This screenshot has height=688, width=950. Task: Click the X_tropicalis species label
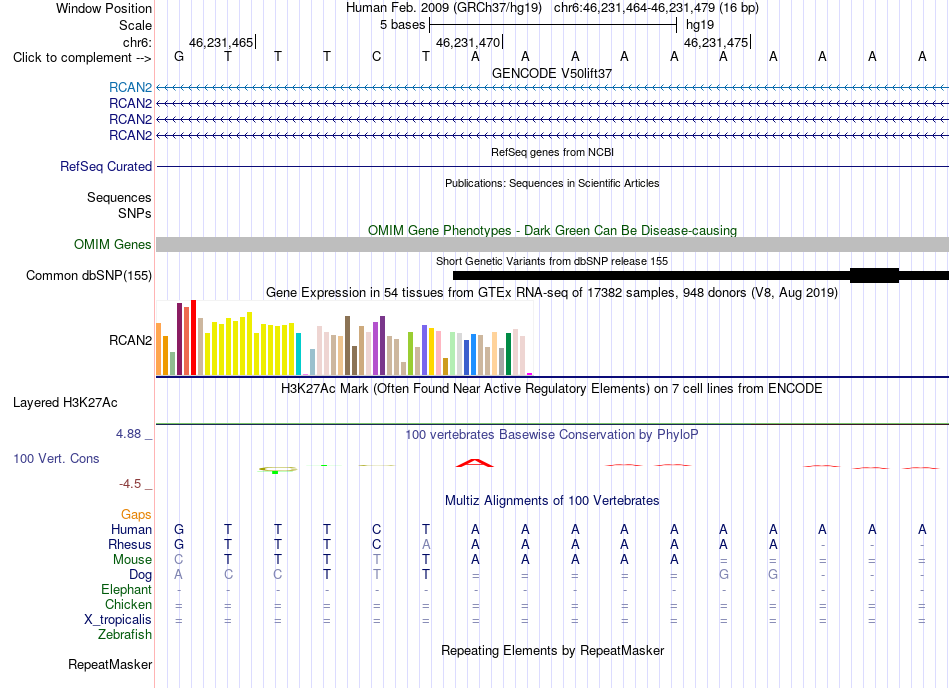pos(118,620)
